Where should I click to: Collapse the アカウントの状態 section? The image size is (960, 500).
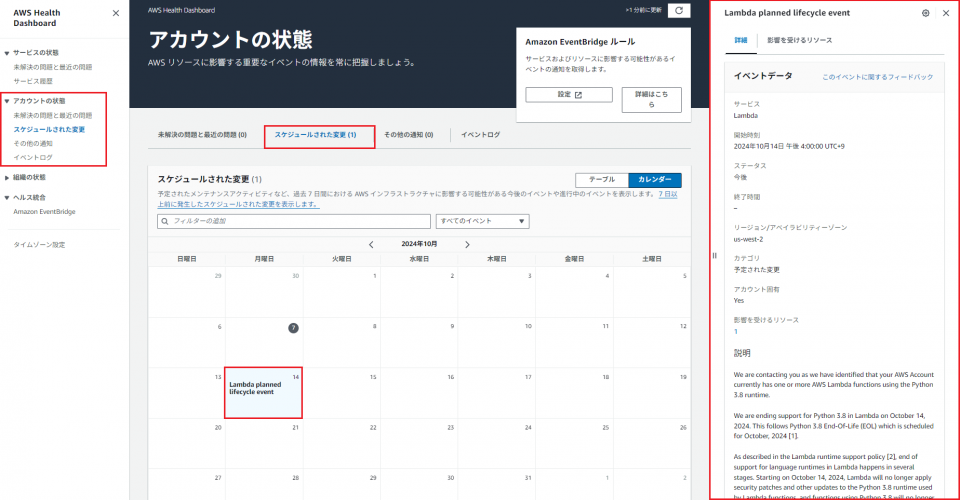pos(7,101)
